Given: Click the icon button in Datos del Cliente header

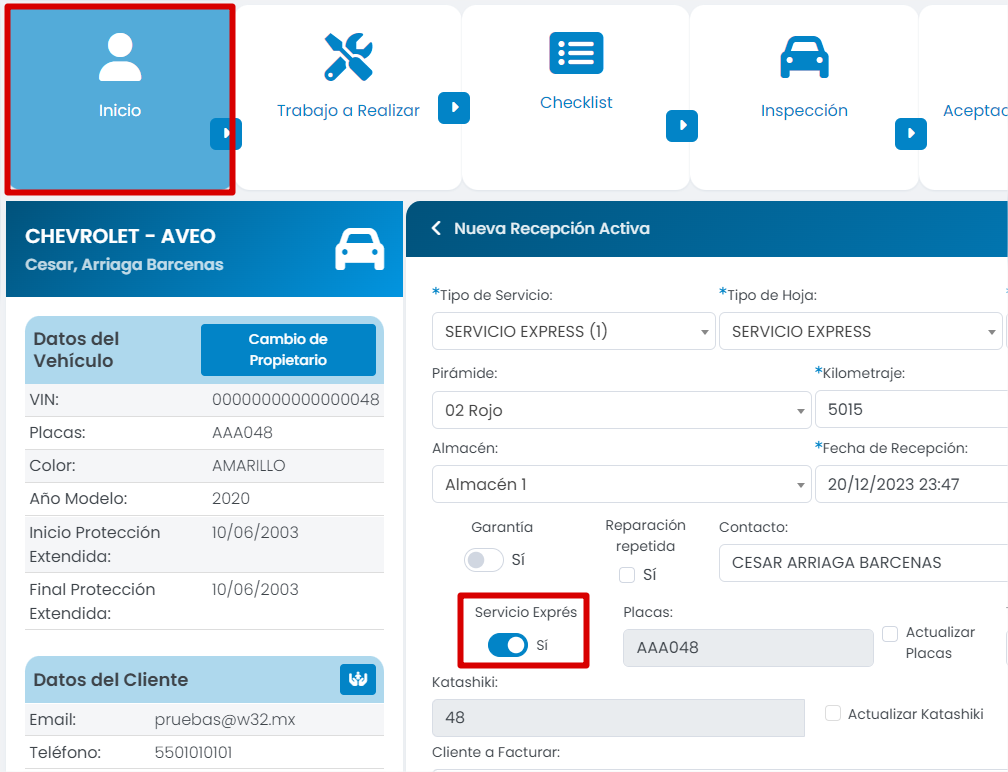Looking at the screenshot, I should pyautogui.click(x=358, y=679).
